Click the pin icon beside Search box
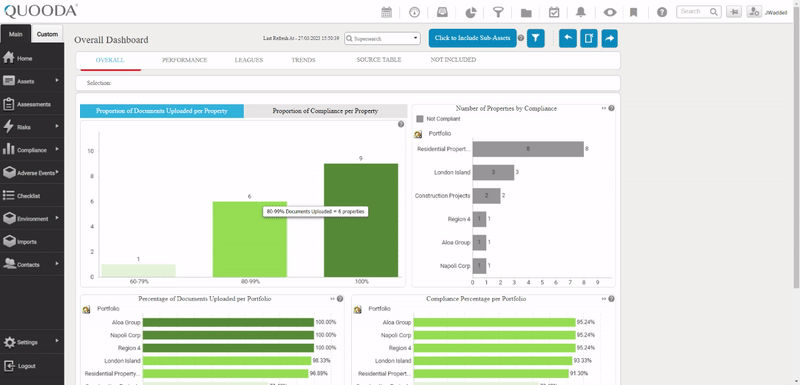Image resolution: width=800 pixels, height=385 pixels. click(734, 12)
